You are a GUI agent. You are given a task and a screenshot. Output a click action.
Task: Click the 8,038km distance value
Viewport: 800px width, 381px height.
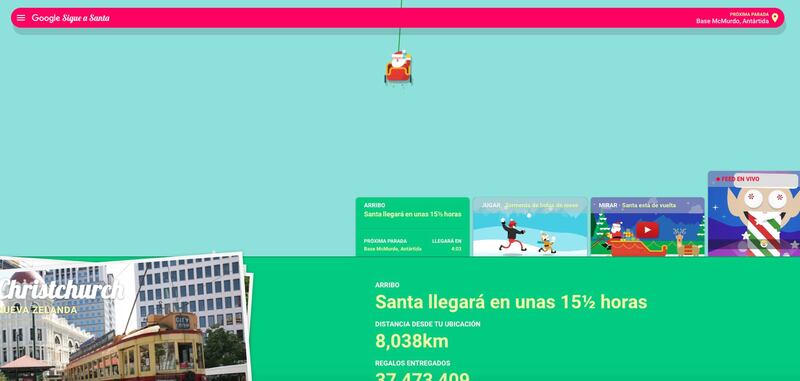[412, 341]
